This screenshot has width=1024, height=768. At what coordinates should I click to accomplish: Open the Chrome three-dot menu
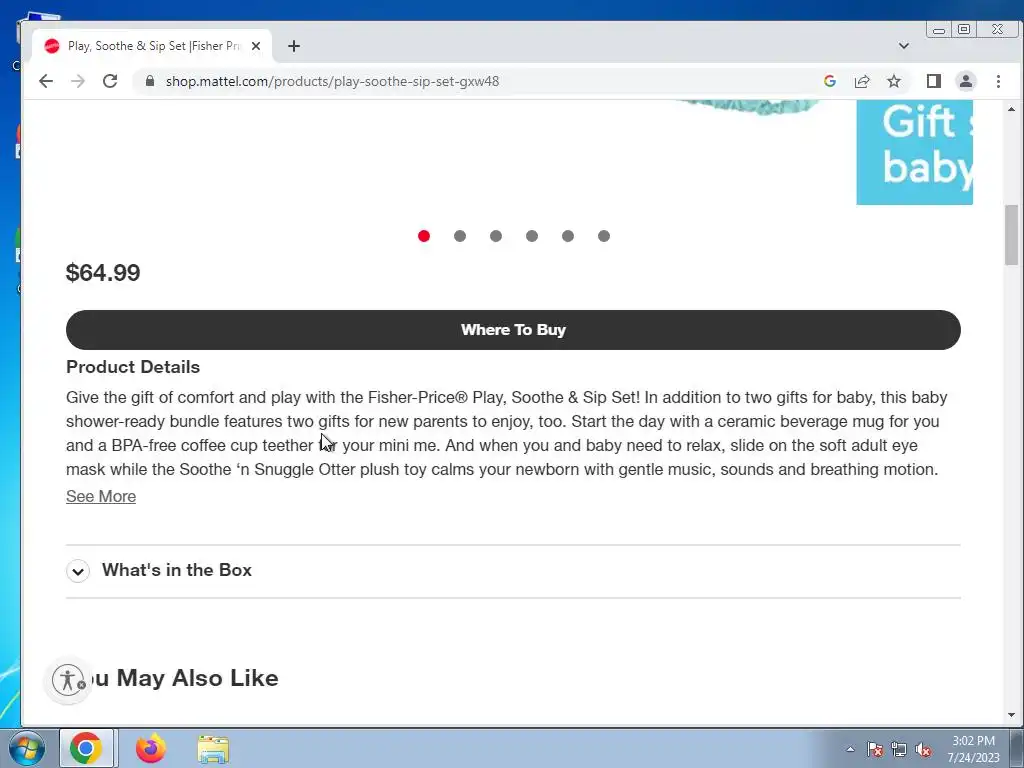click(998, 81)
